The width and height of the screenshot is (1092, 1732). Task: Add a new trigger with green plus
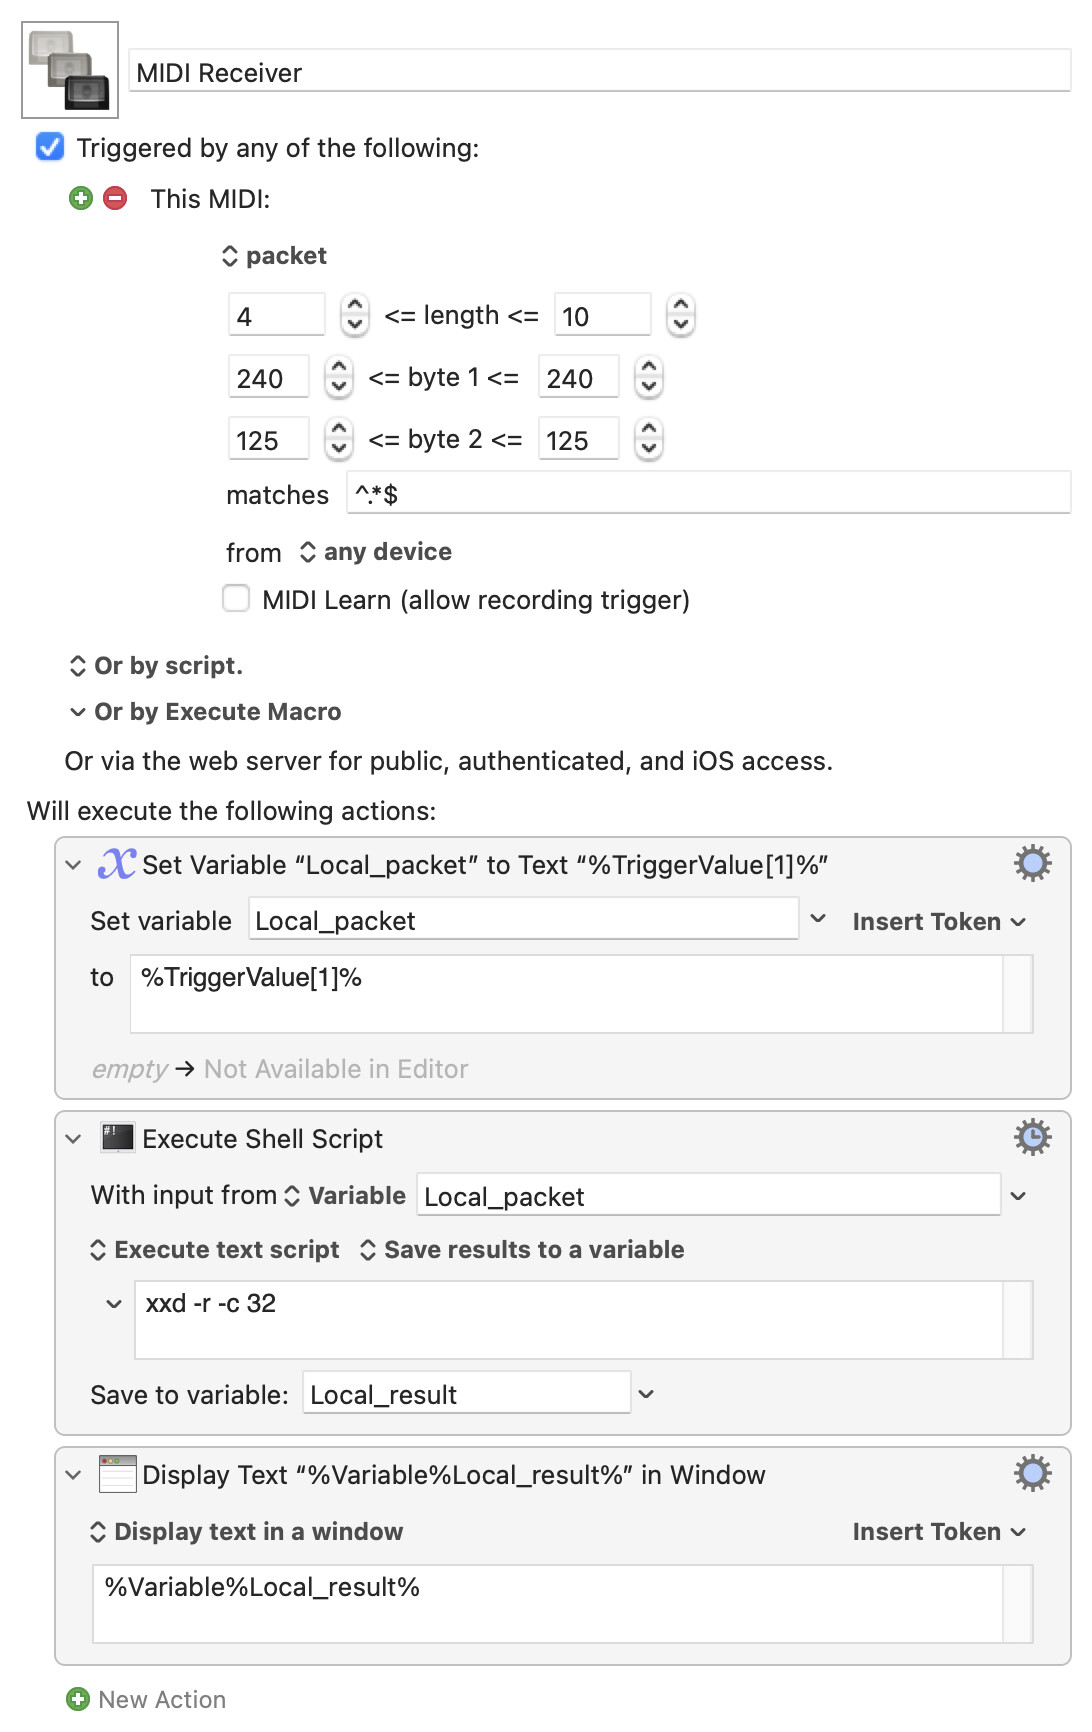81,198
